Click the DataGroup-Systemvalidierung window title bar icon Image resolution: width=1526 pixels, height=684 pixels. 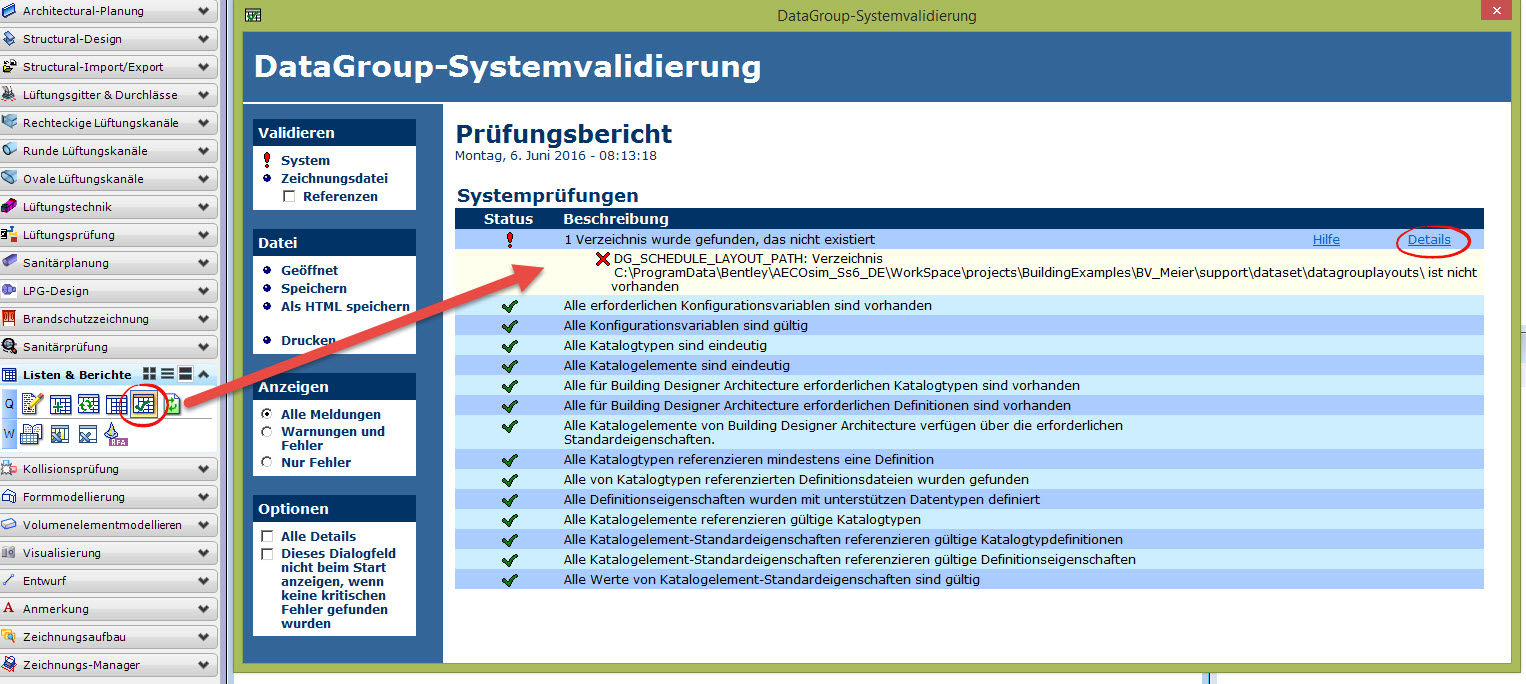point(253,15)
